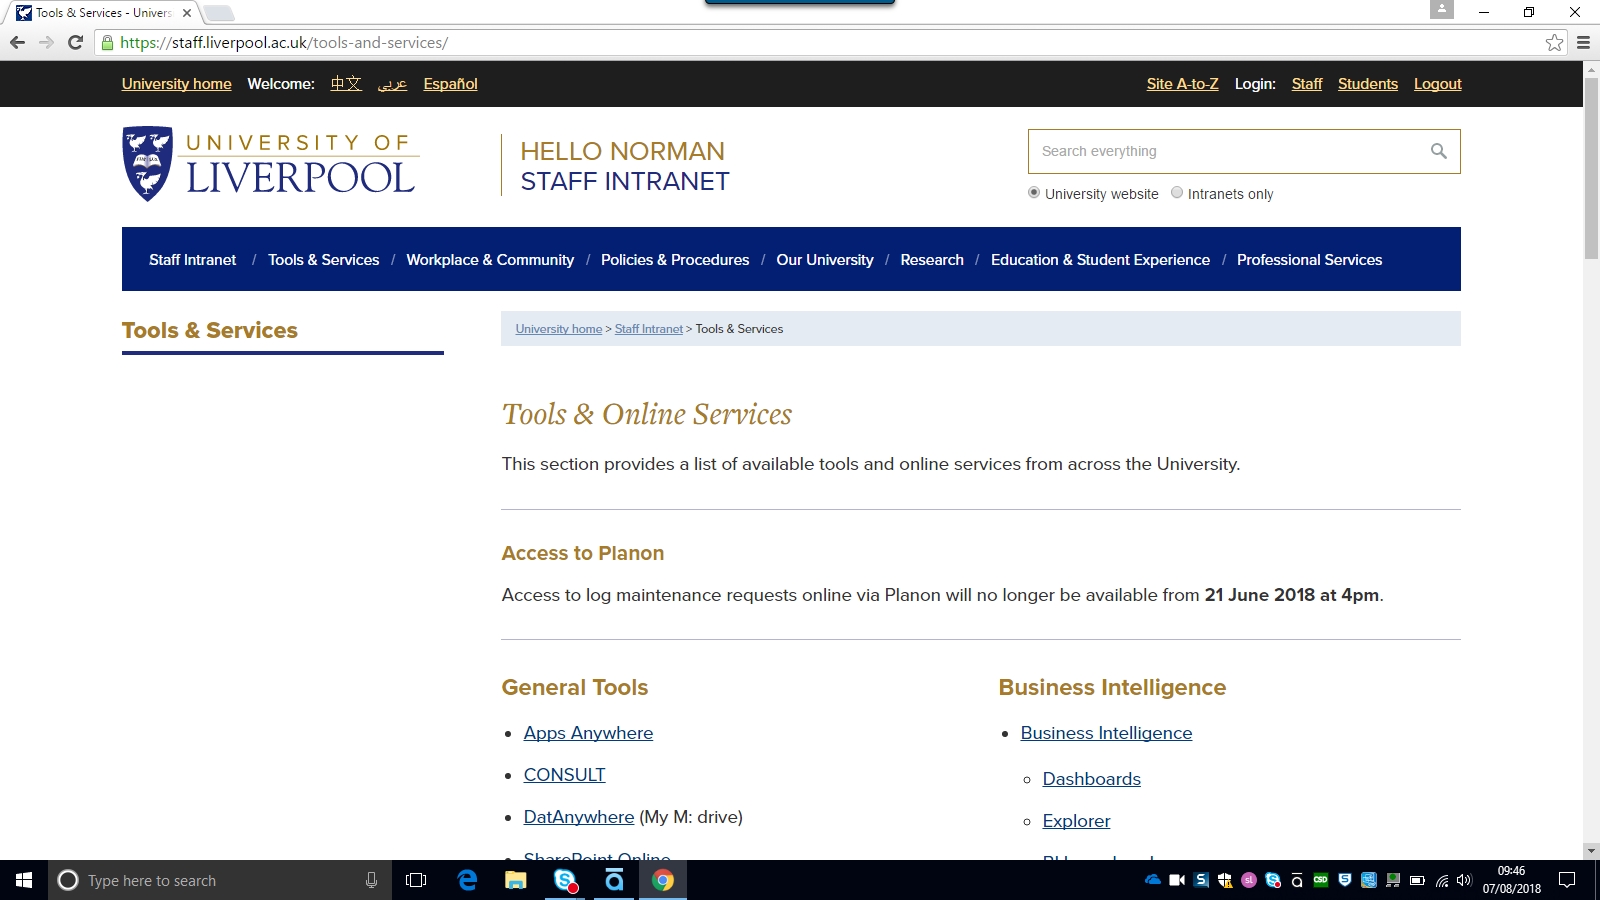Open the Research nav item

coord(932,260)
